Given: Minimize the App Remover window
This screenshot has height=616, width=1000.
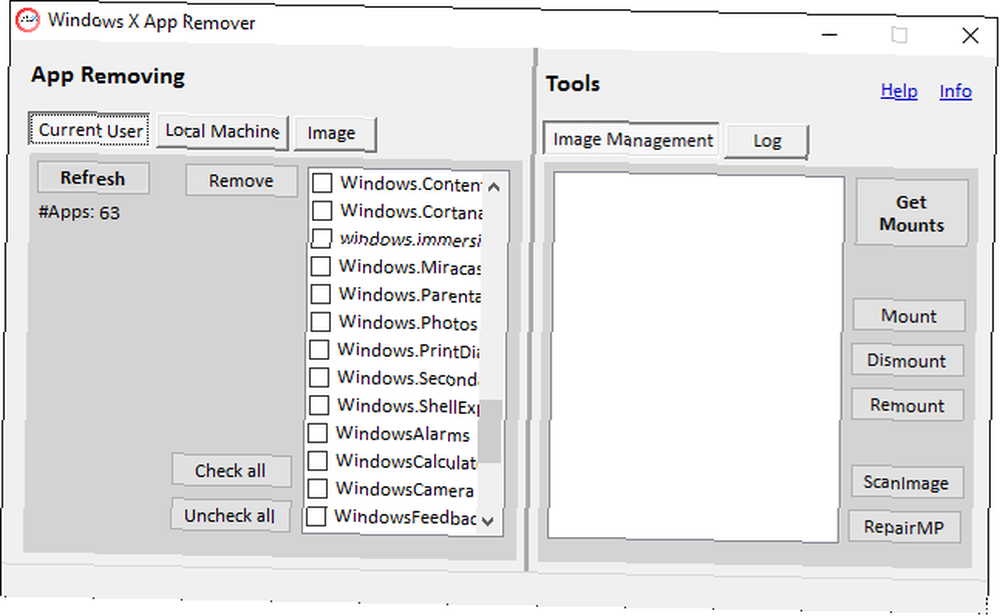Looking at the screenshot, I should pyautogui.click(x=829, y=35).
